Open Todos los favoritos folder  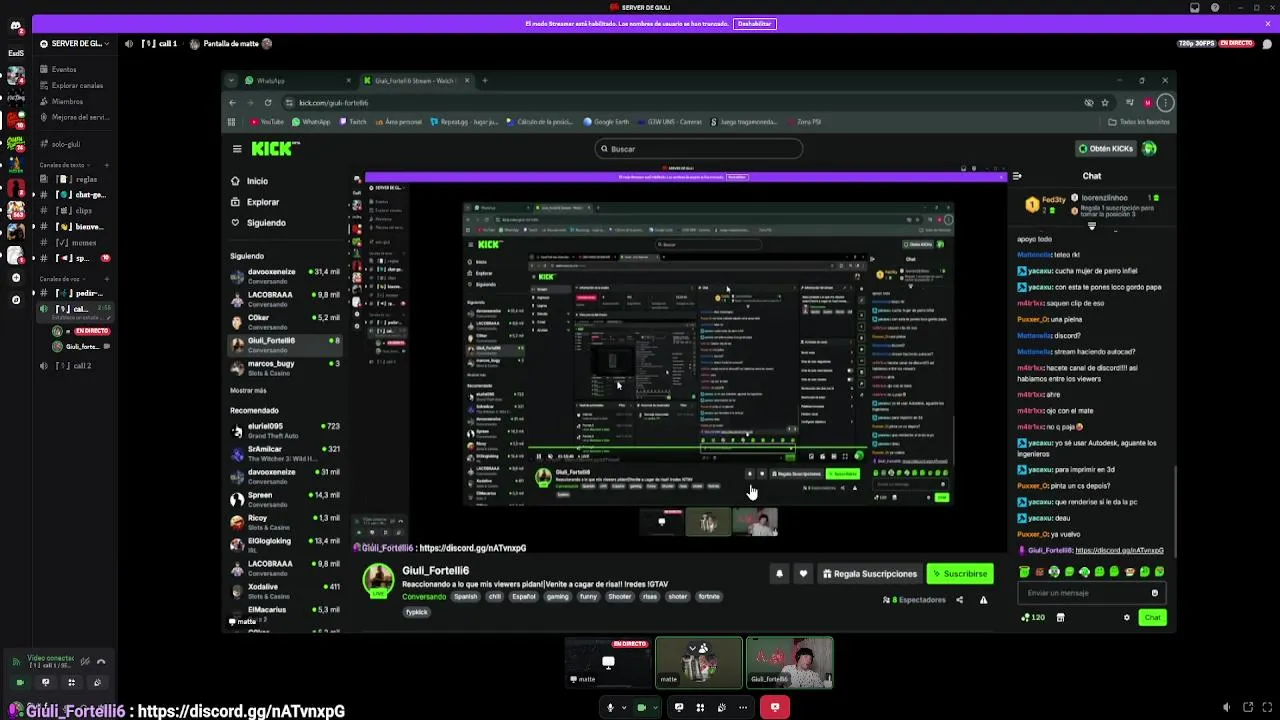pos(1139,122)
